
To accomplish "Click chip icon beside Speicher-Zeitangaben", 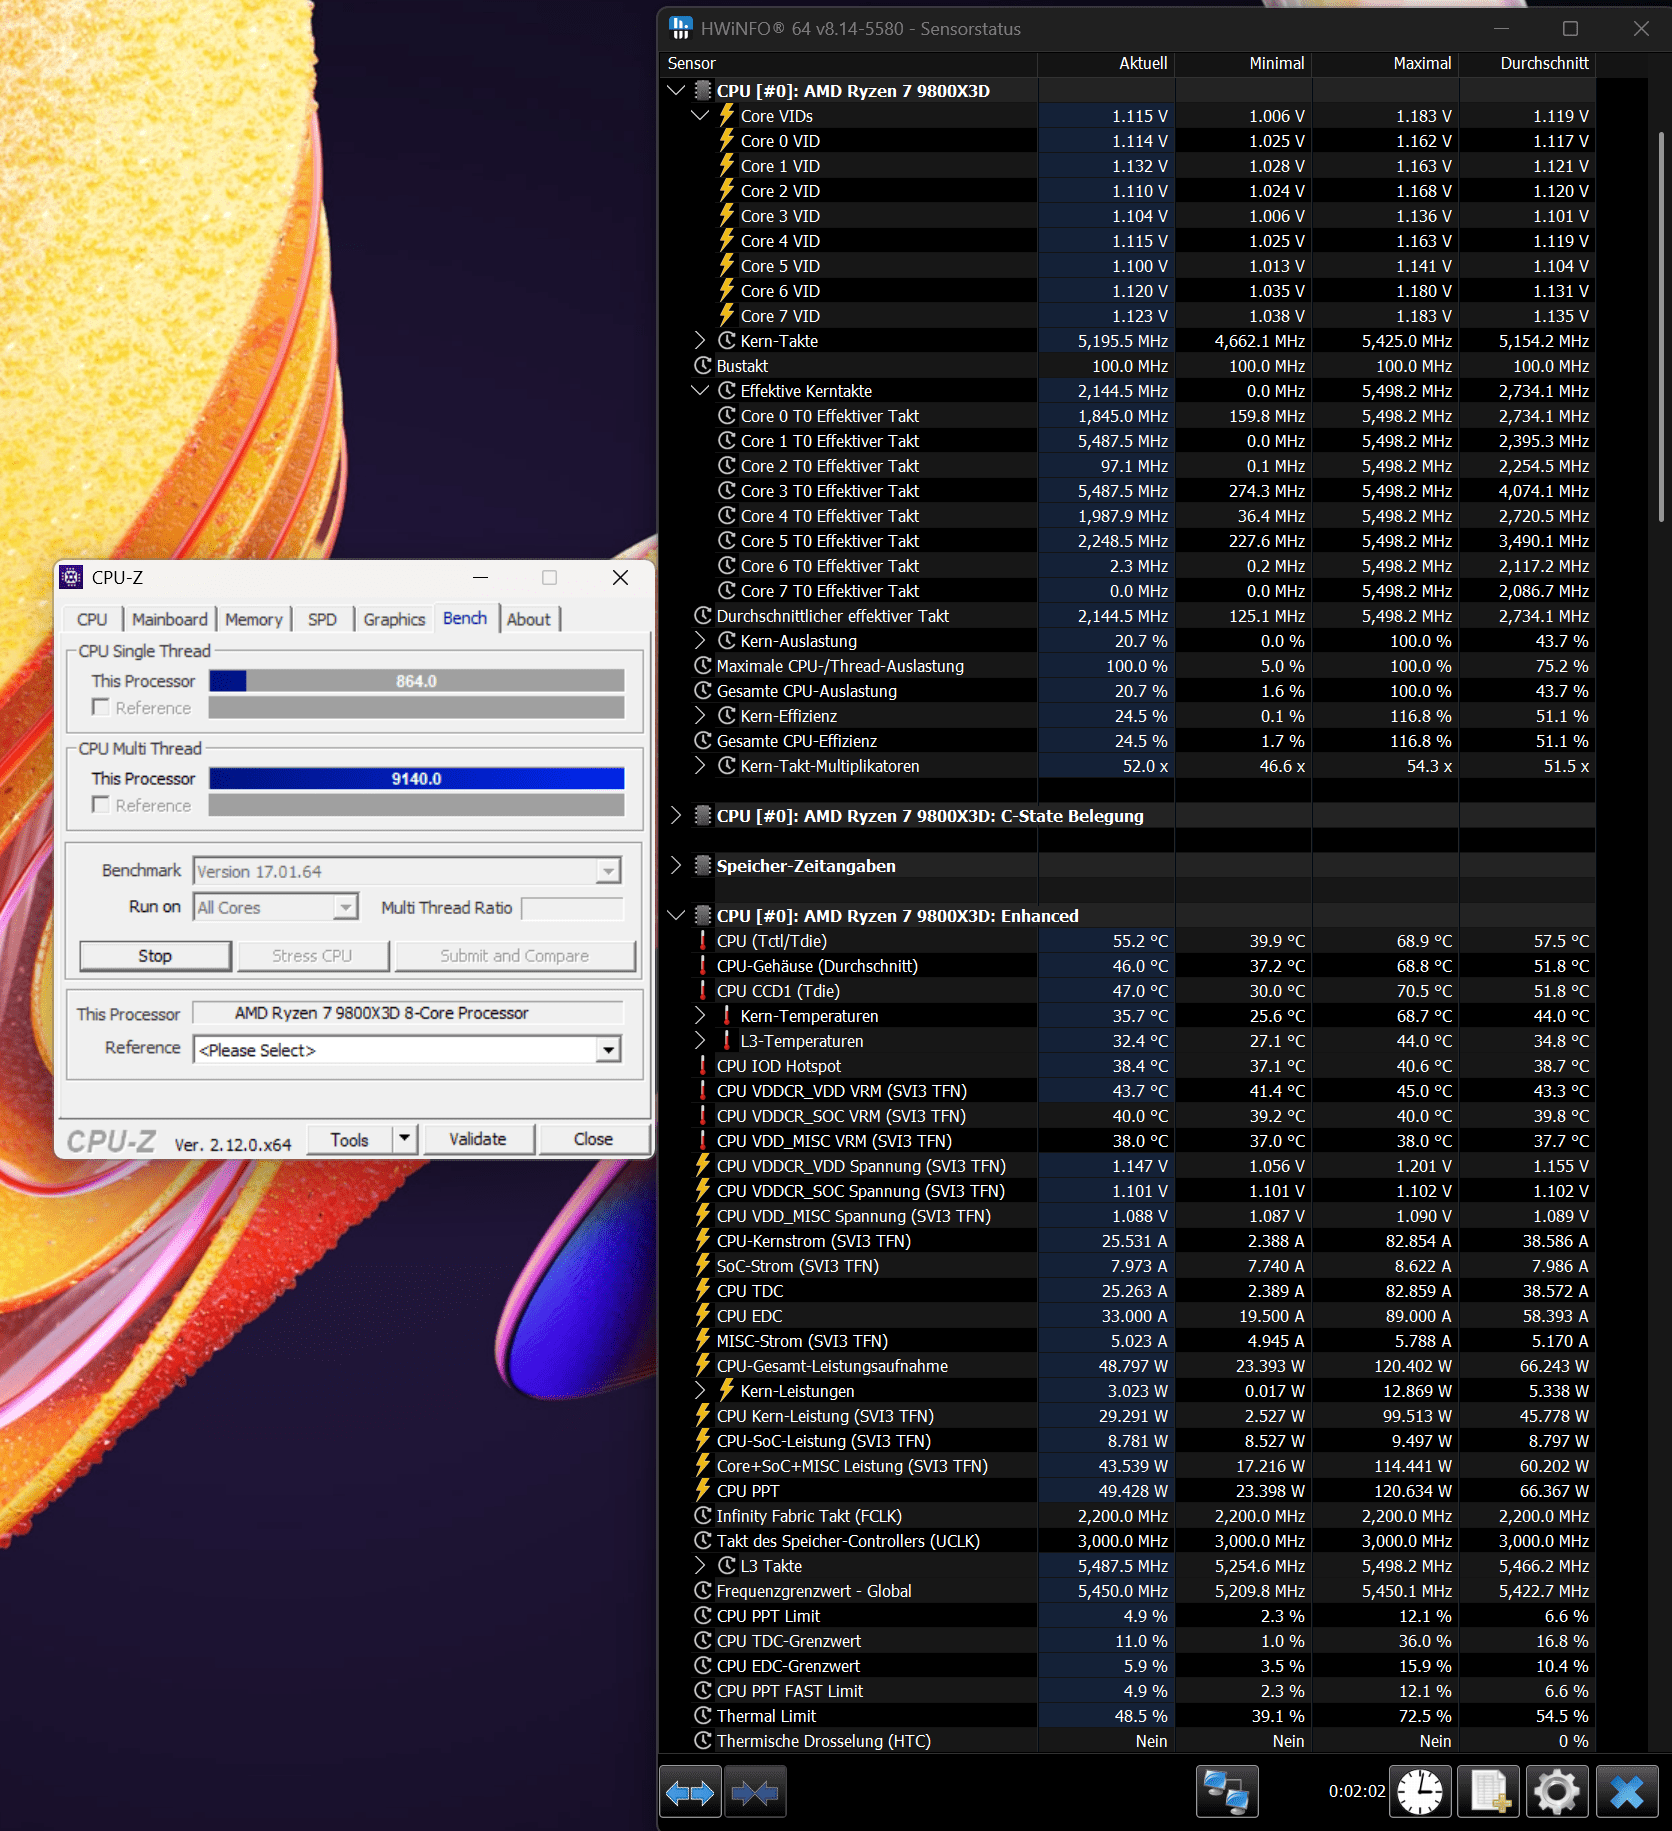I will (x=703, y=866).
